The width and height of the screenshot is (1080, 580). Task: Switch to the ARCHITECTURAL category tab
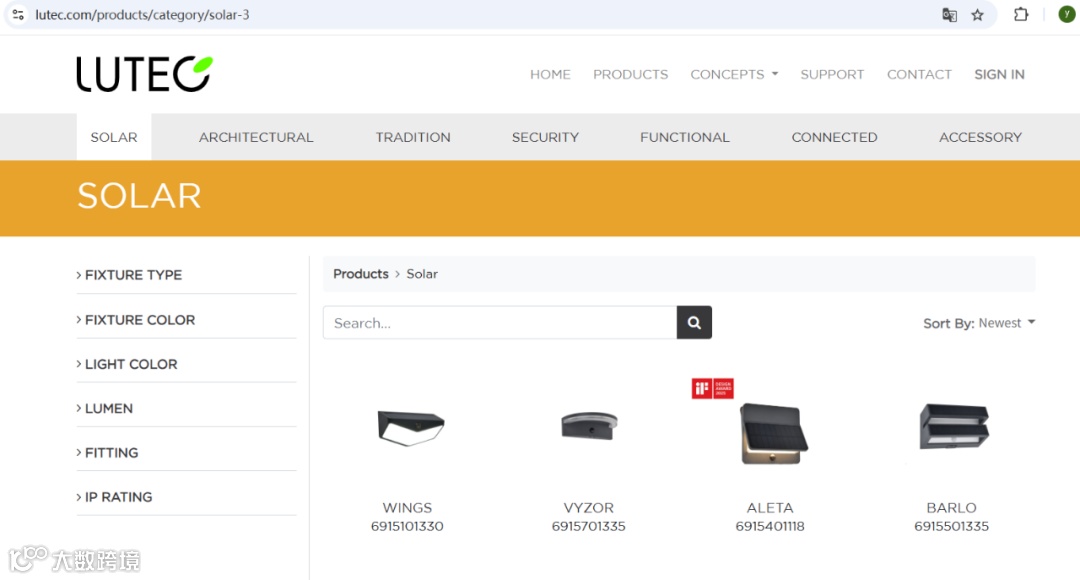[256, 137]
